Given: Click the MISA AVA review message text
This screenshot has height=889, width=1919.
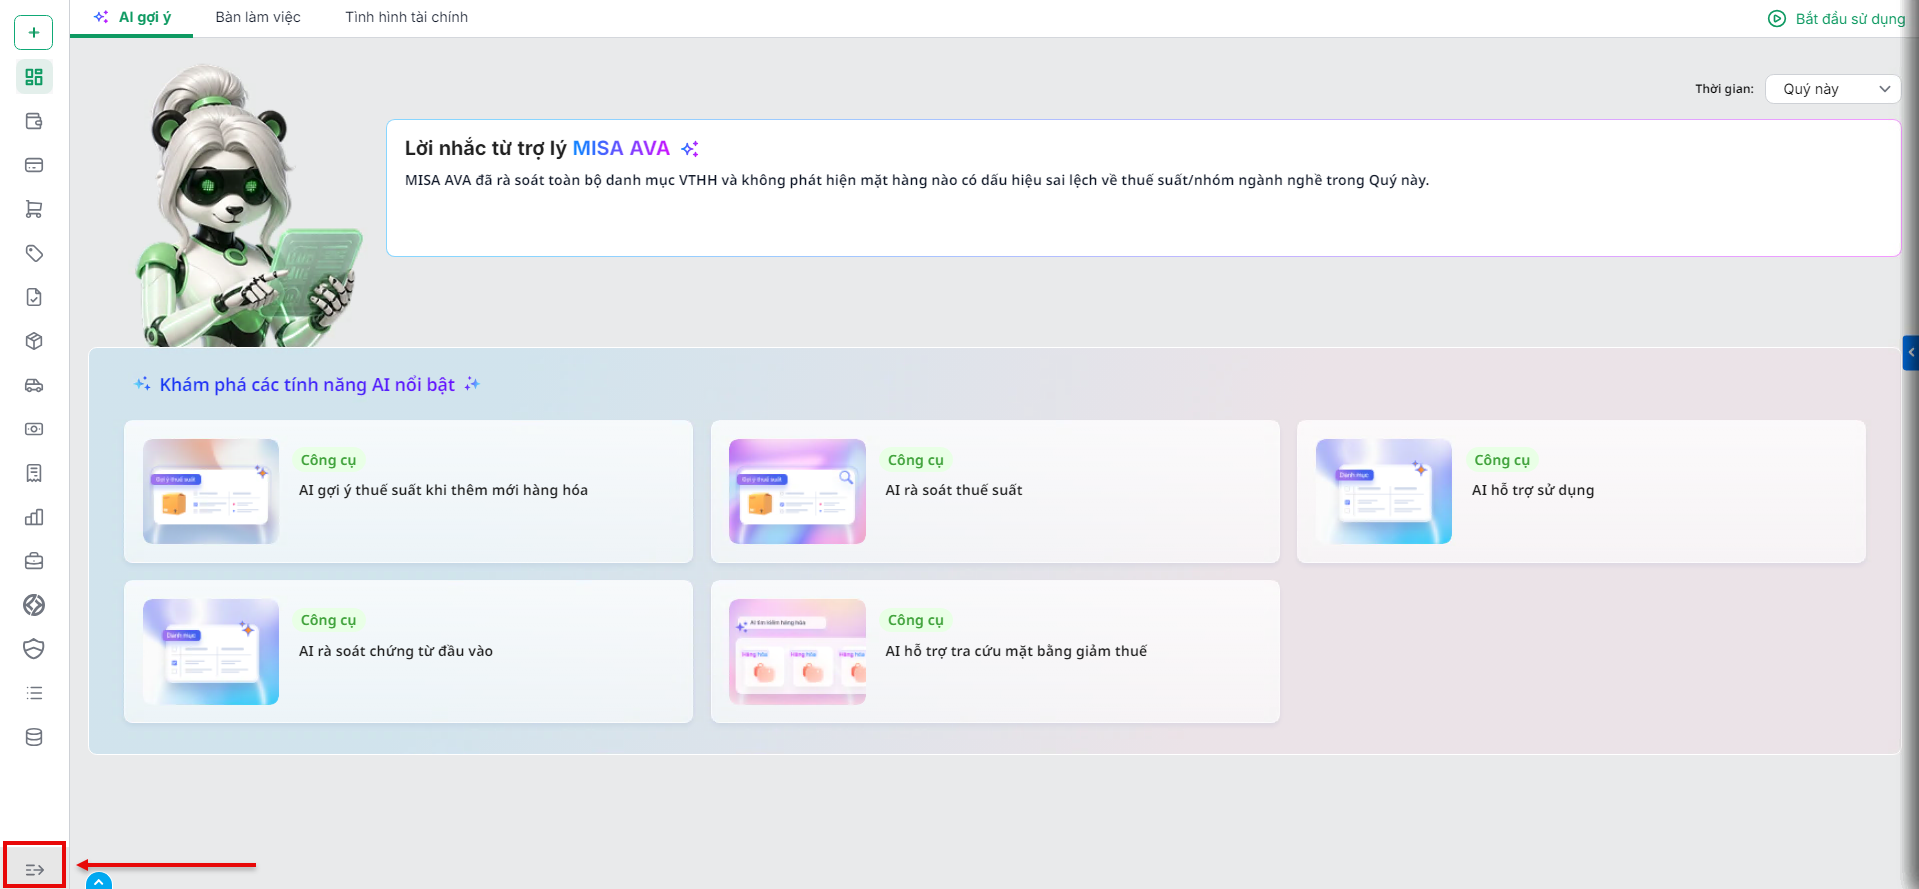Looking at the screenshot, I should (x=917, y=180).
